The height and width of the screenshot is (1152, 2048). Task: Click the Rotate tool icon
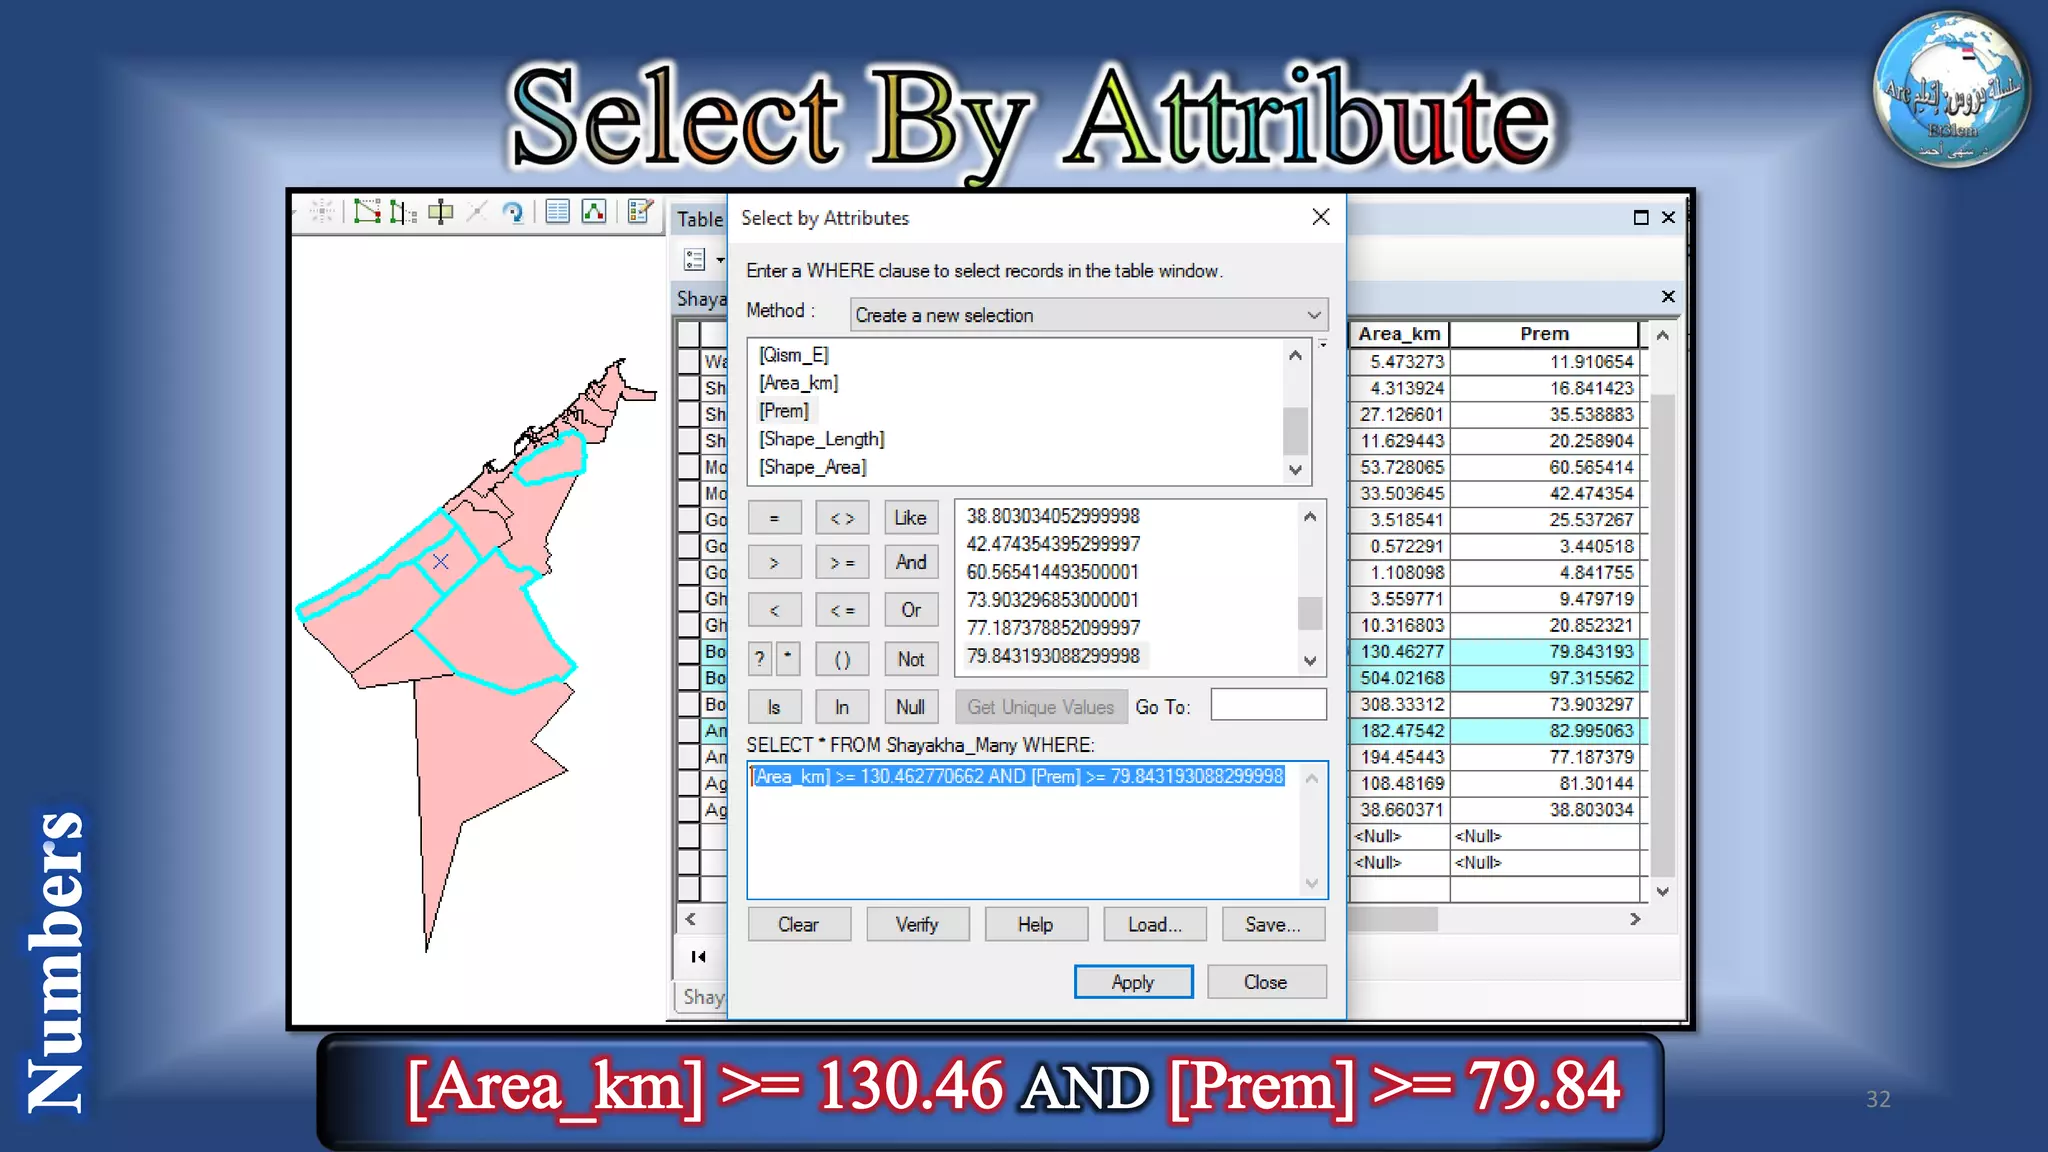pyautogui.click(x=513, y=212)
